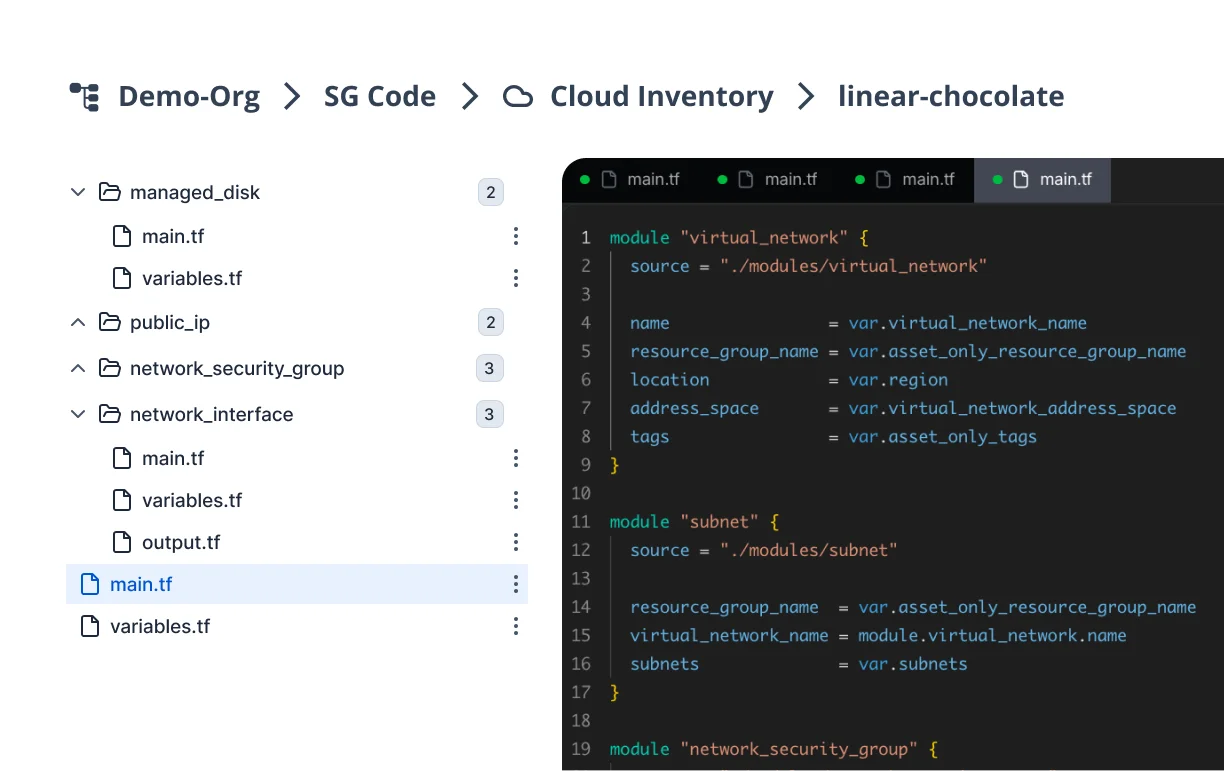
Task: Click the managed_disk folder icon
Action: point(109,192)
